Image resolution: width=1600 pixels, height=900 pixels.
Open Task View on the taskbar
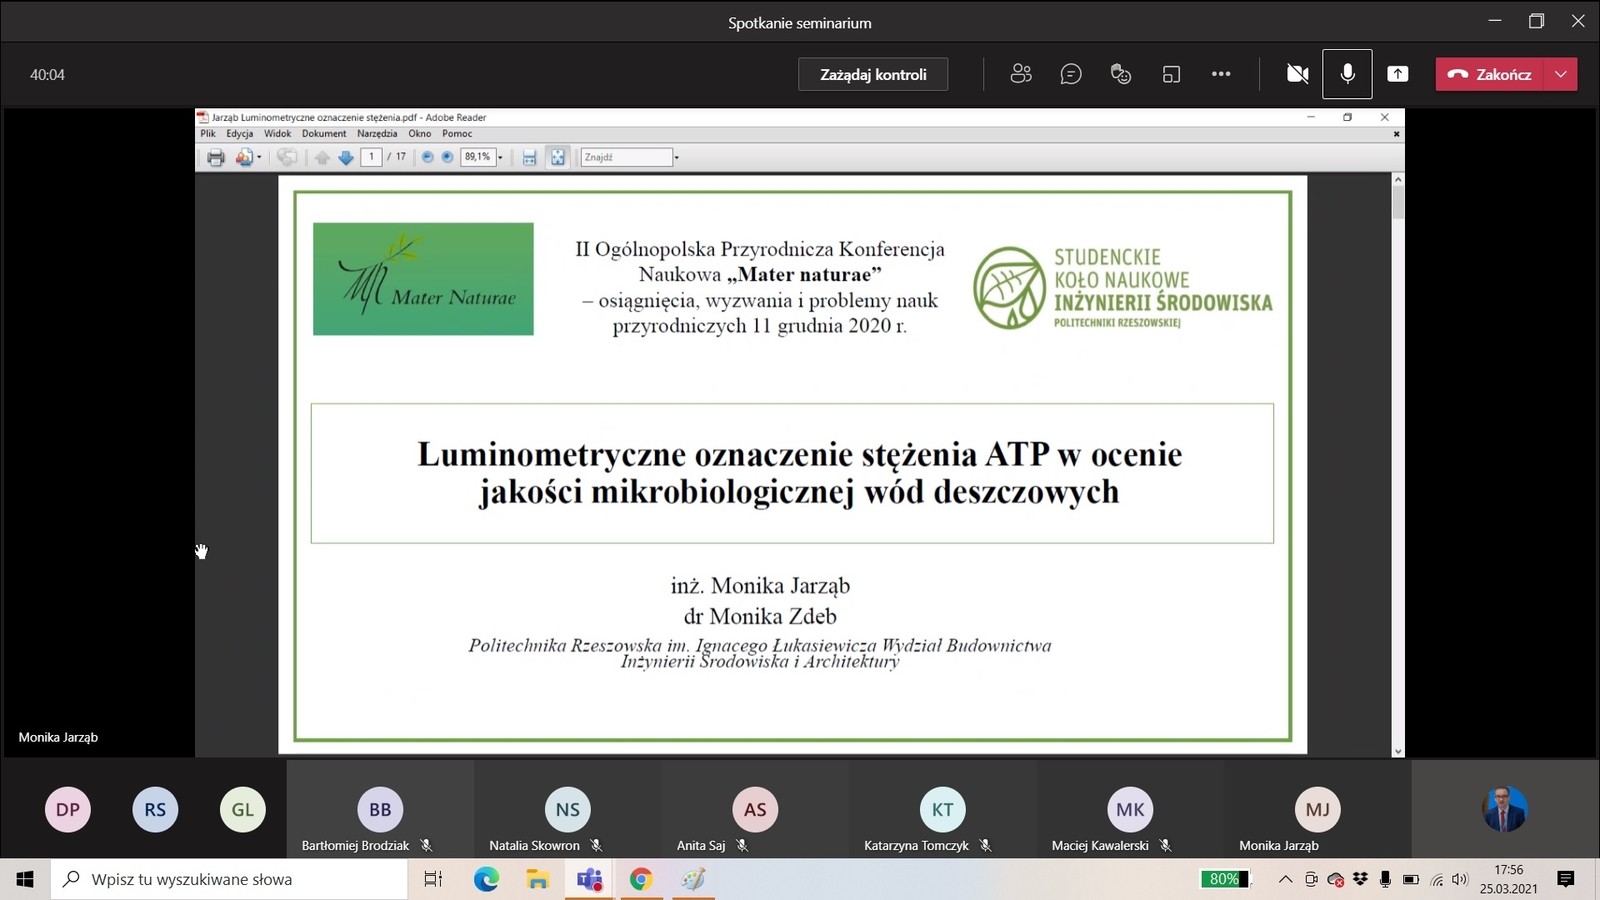pyautogui.click(x=433, y=879)
